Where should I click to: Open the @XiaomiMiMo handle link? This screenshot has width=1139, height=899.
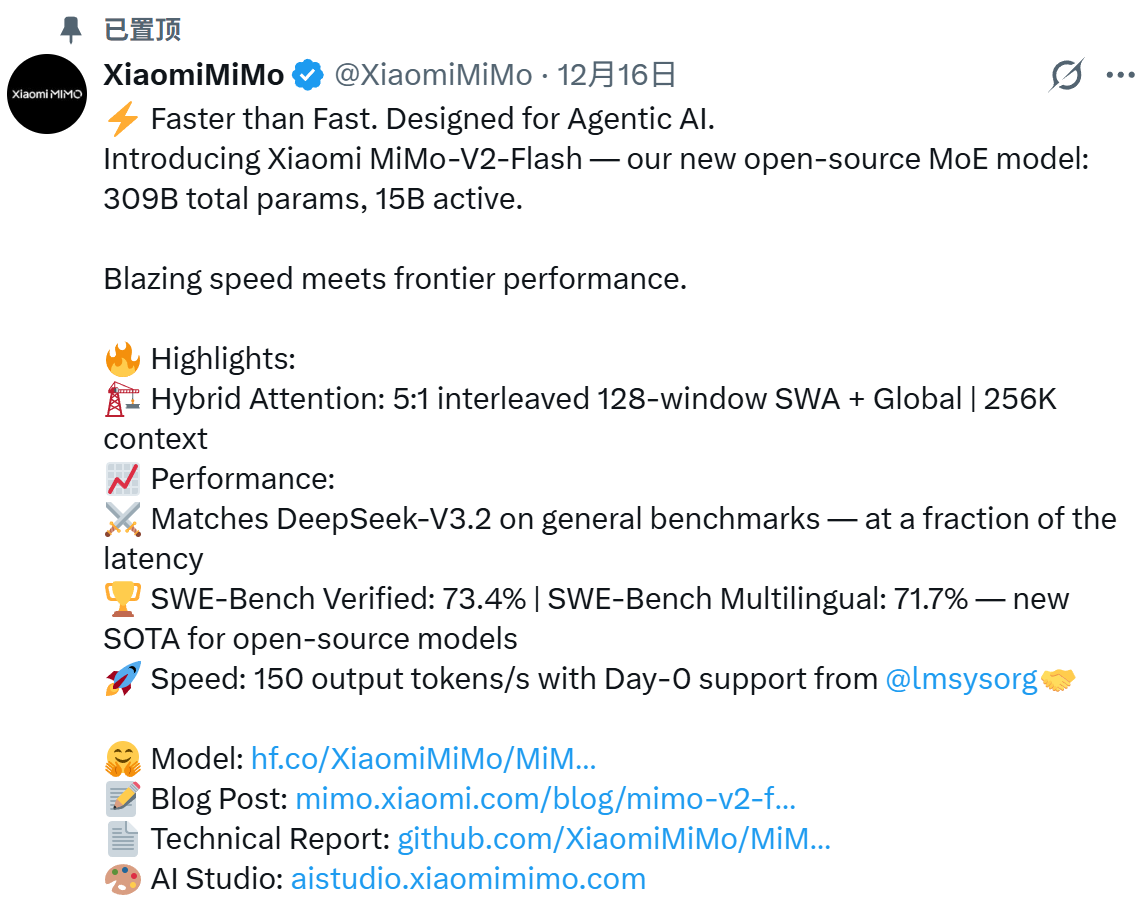(434, 75)
